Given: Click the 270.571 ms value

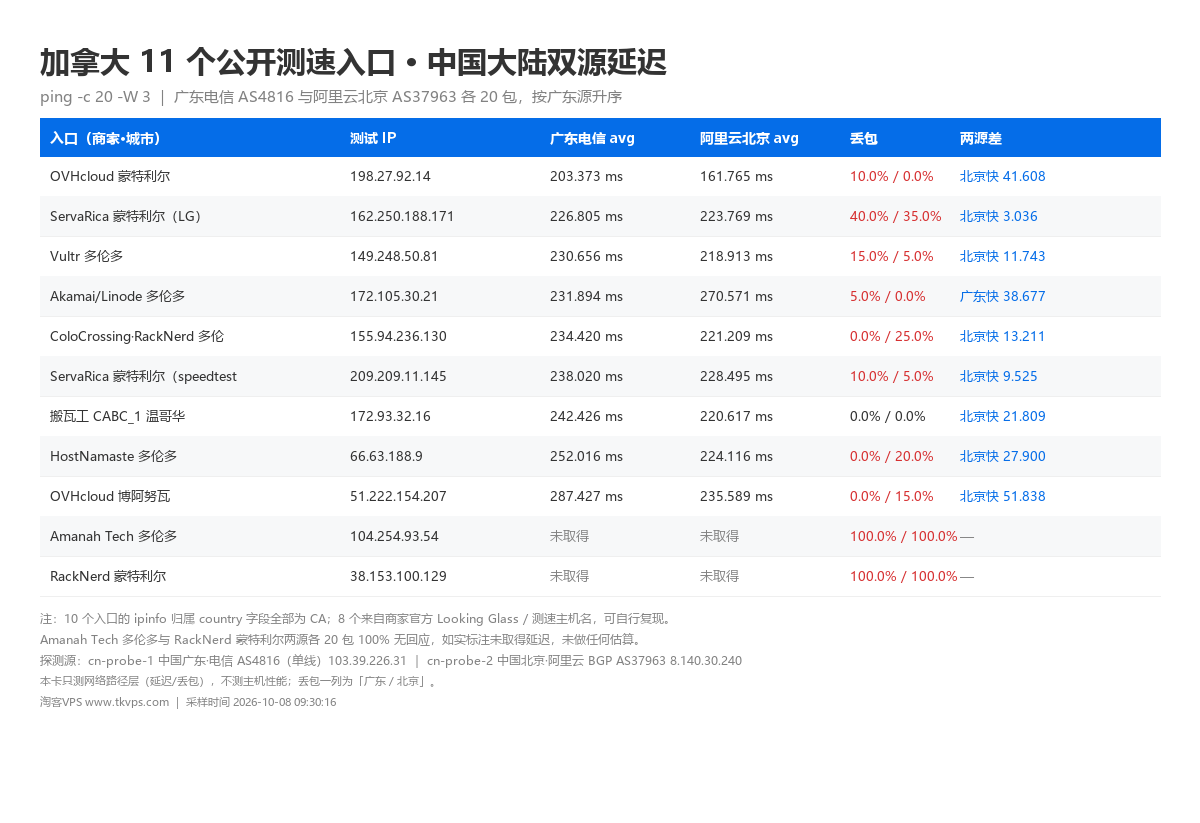Looking at the screenshot, I should 736,296.
